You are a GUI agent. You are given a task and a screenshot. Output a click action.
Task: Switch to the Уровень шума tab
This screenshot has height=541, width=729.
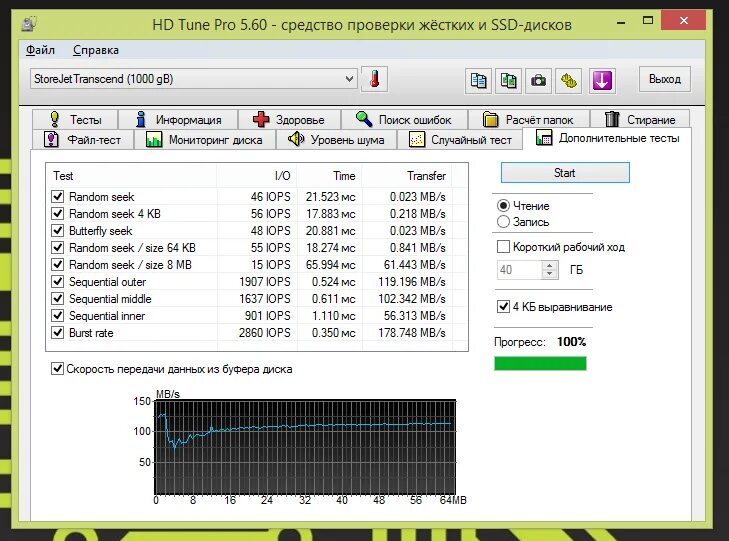[336, 139]
